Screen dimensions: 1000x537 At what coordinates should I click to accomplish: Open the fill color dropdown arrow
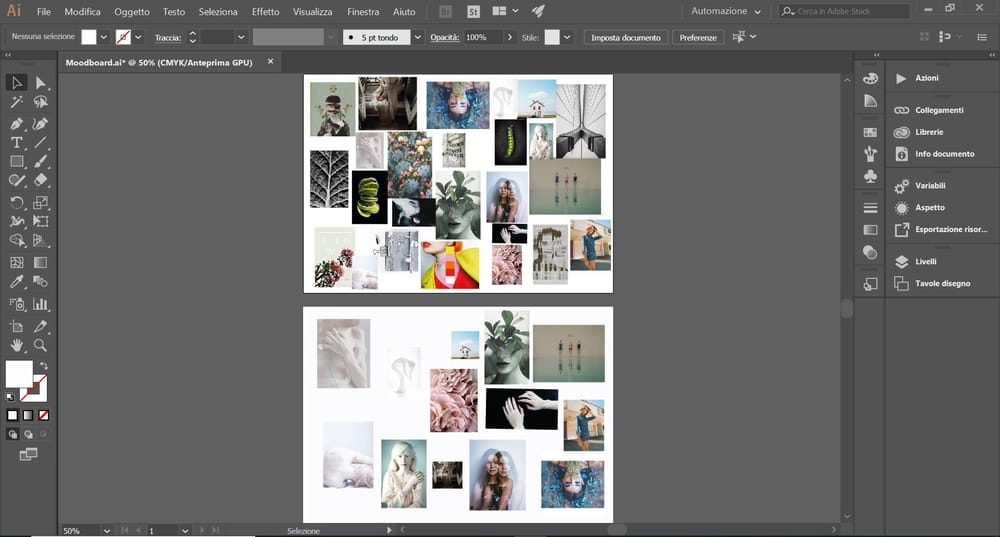pos(103,37)
